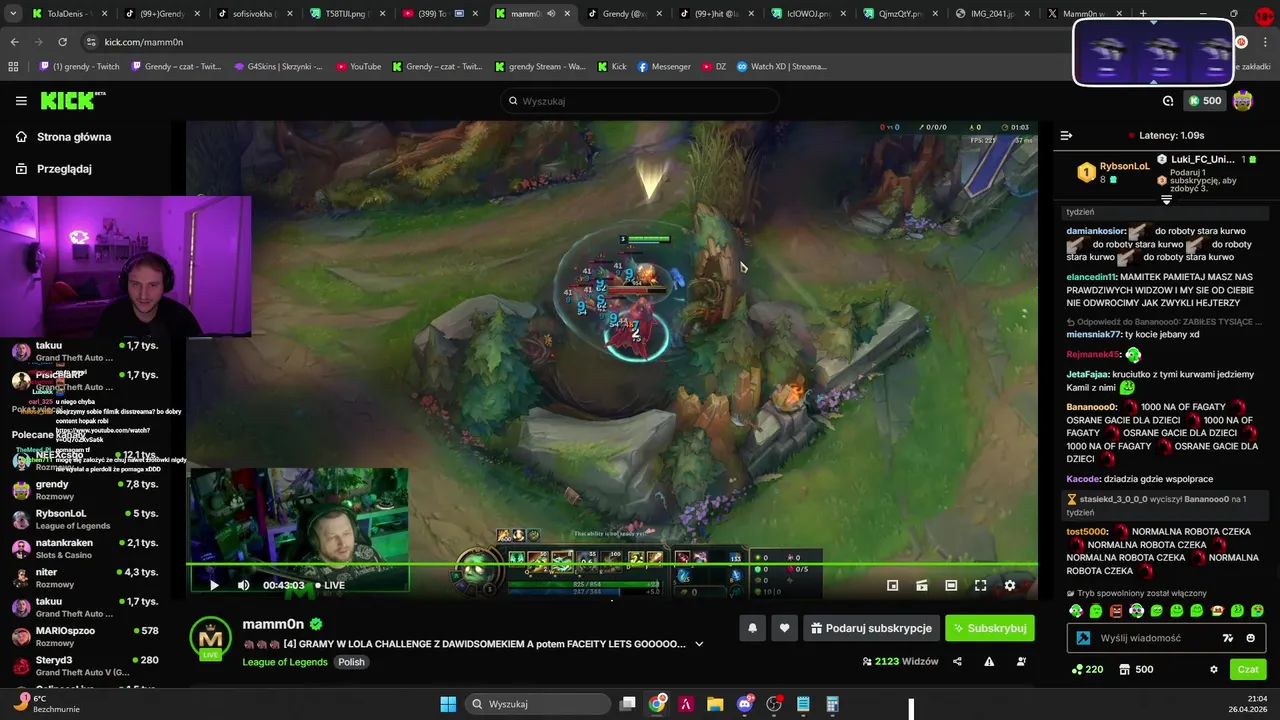Open the KICKs balance 500 button
1280x720 pixels.
pyautogui.click(x=1203, y=101)
